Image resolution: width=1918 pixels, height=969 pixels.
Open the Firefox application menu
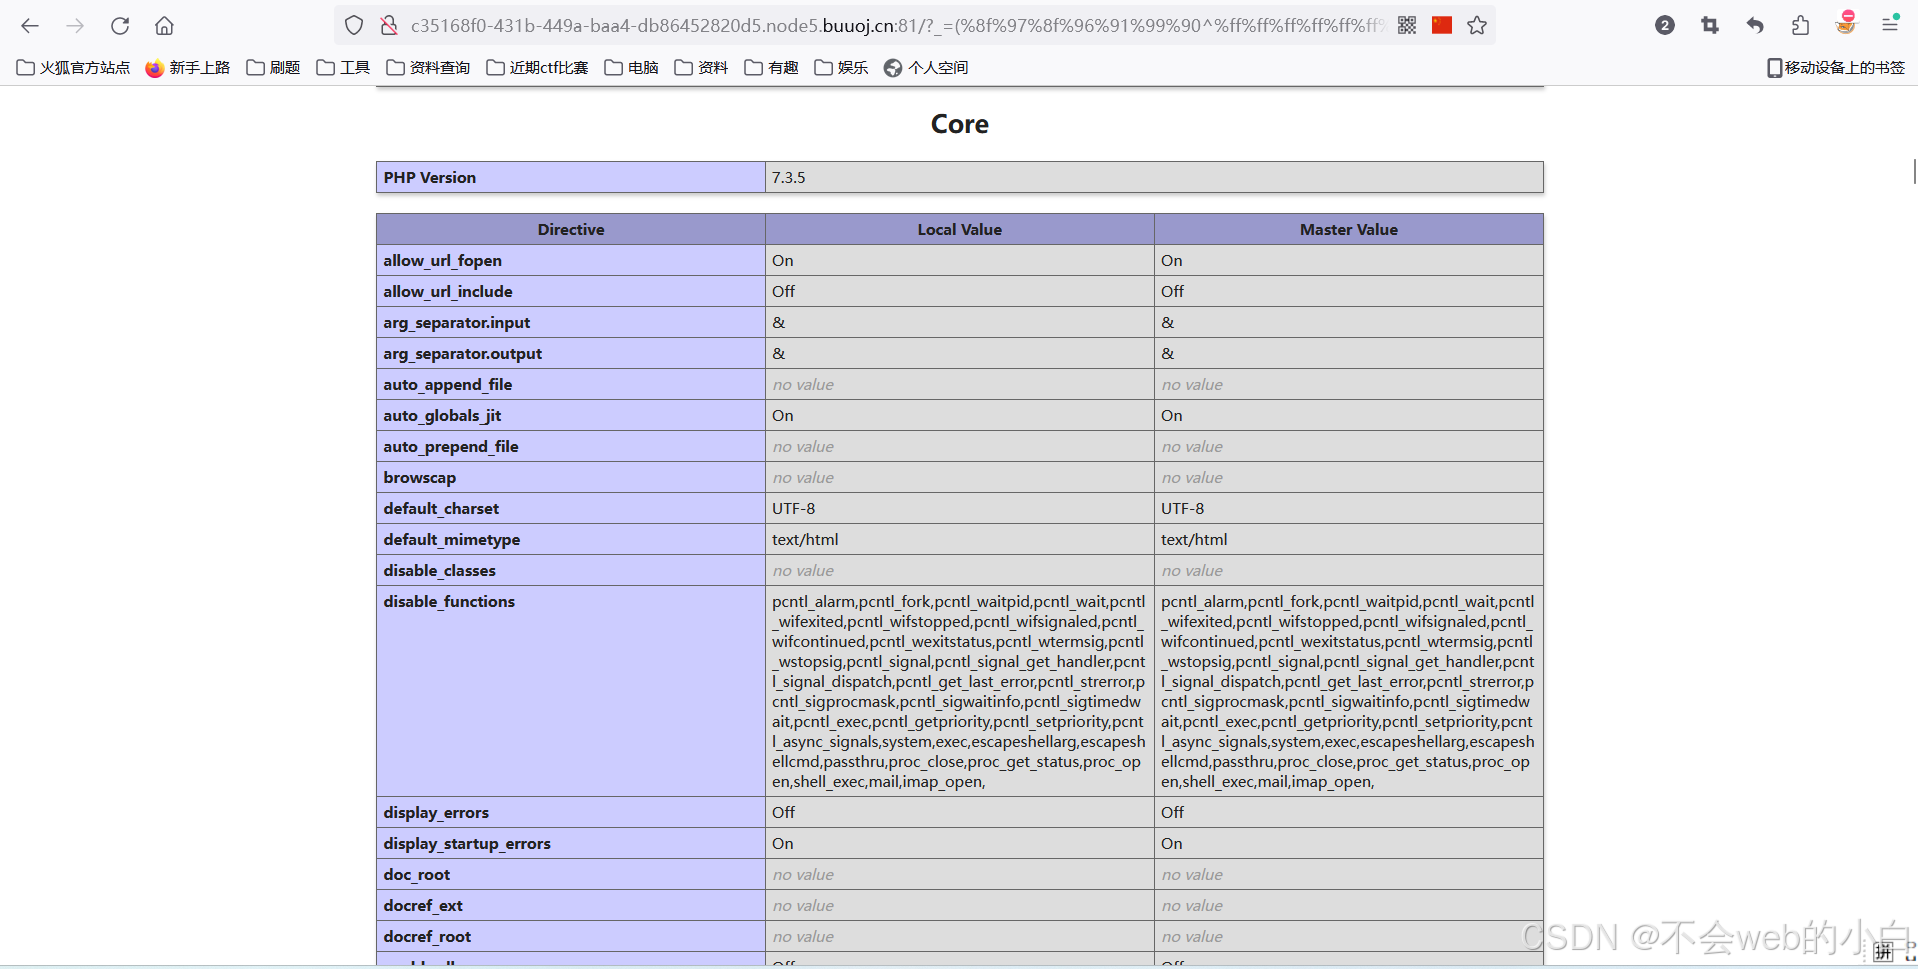(1890, 25)
